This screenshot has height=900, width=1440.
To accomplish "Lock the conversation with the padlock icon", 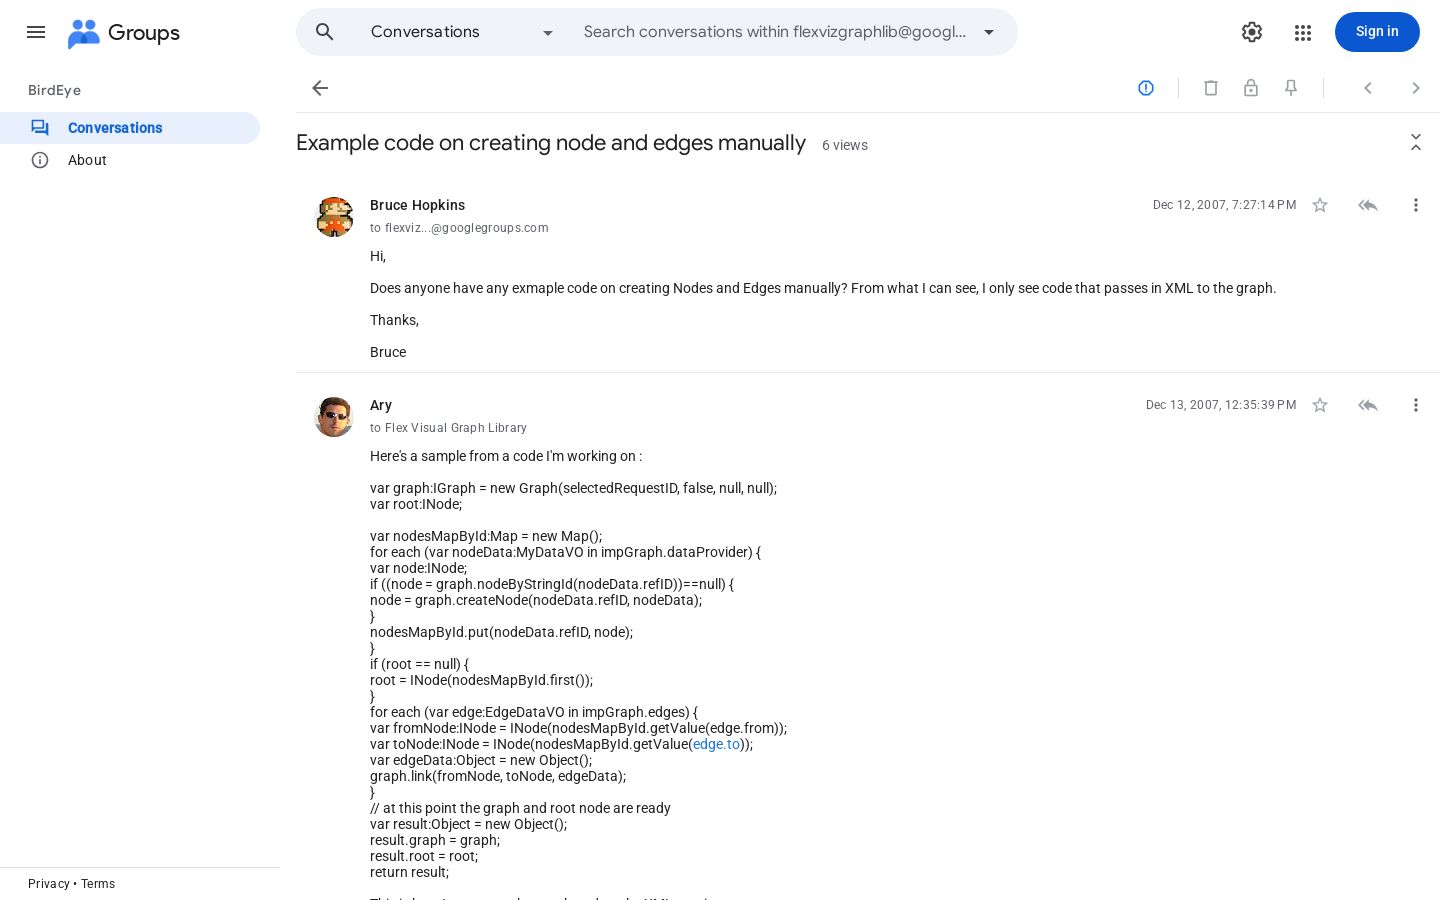I will pos(1251,88).
